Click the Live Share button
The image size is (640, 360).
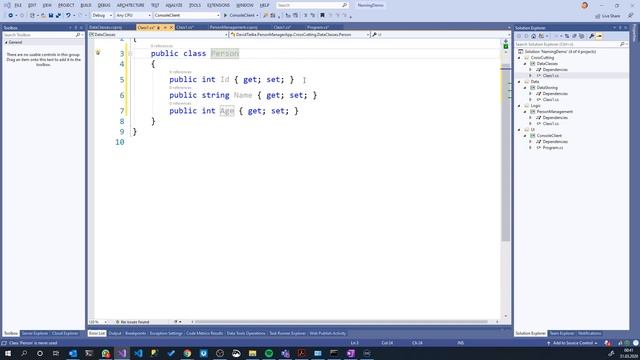tap(608, 16)
